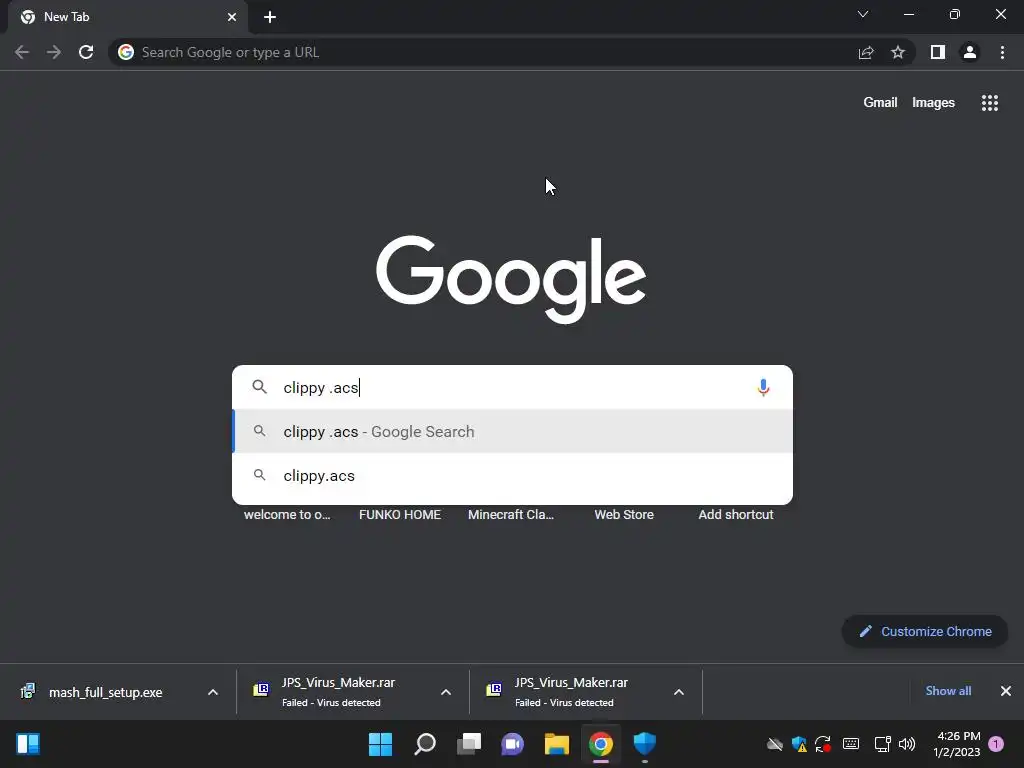The height and width of the screenshot is (768, 1024).
Task: Open volume control tray icon
Action: 907,744
